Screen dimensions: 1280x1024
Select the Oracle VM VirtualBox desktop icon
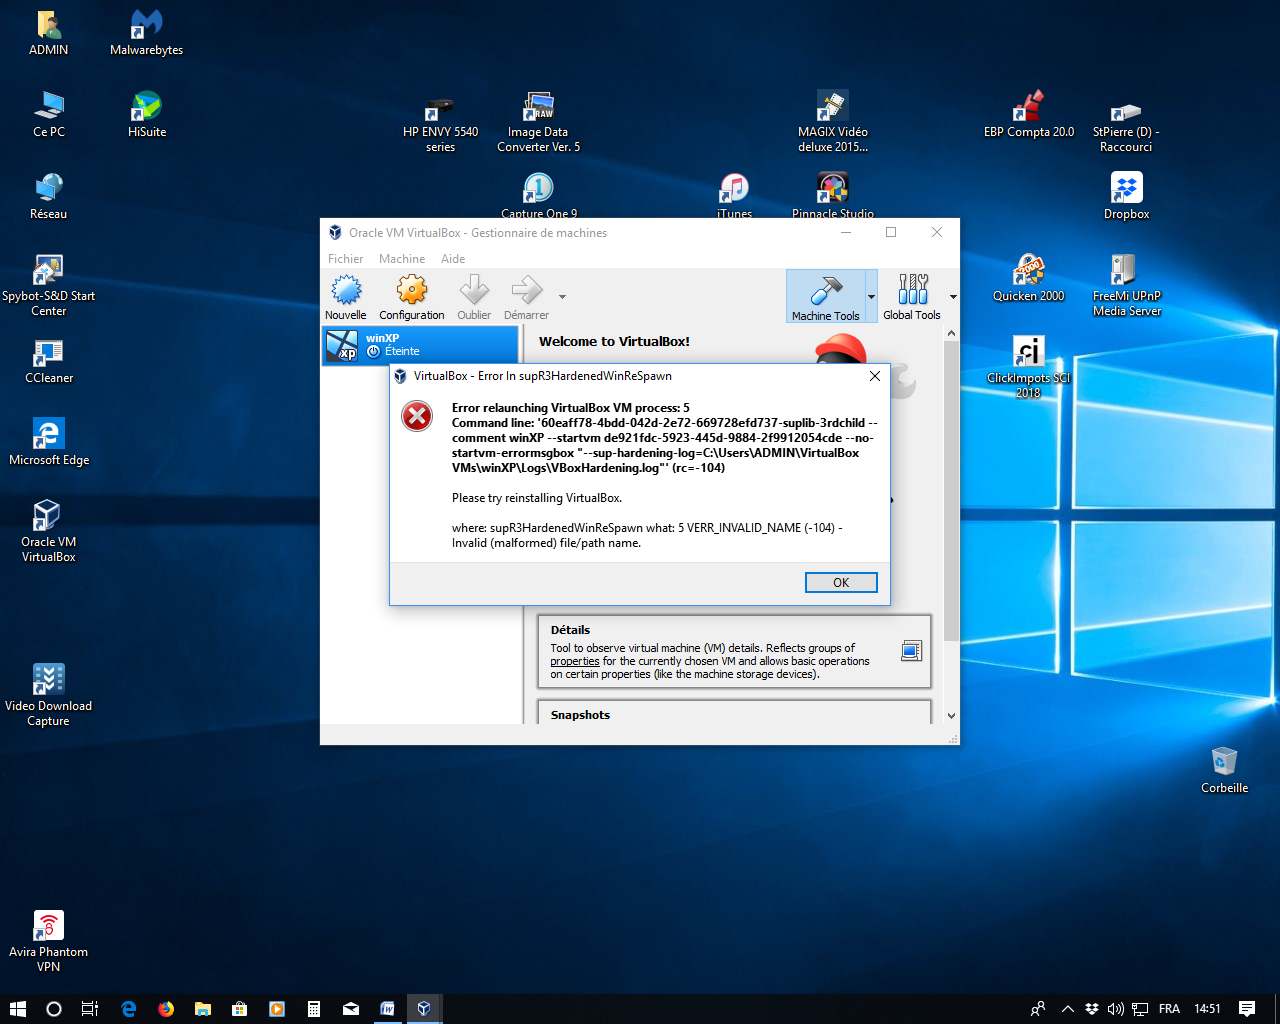[x=48, y=532]
